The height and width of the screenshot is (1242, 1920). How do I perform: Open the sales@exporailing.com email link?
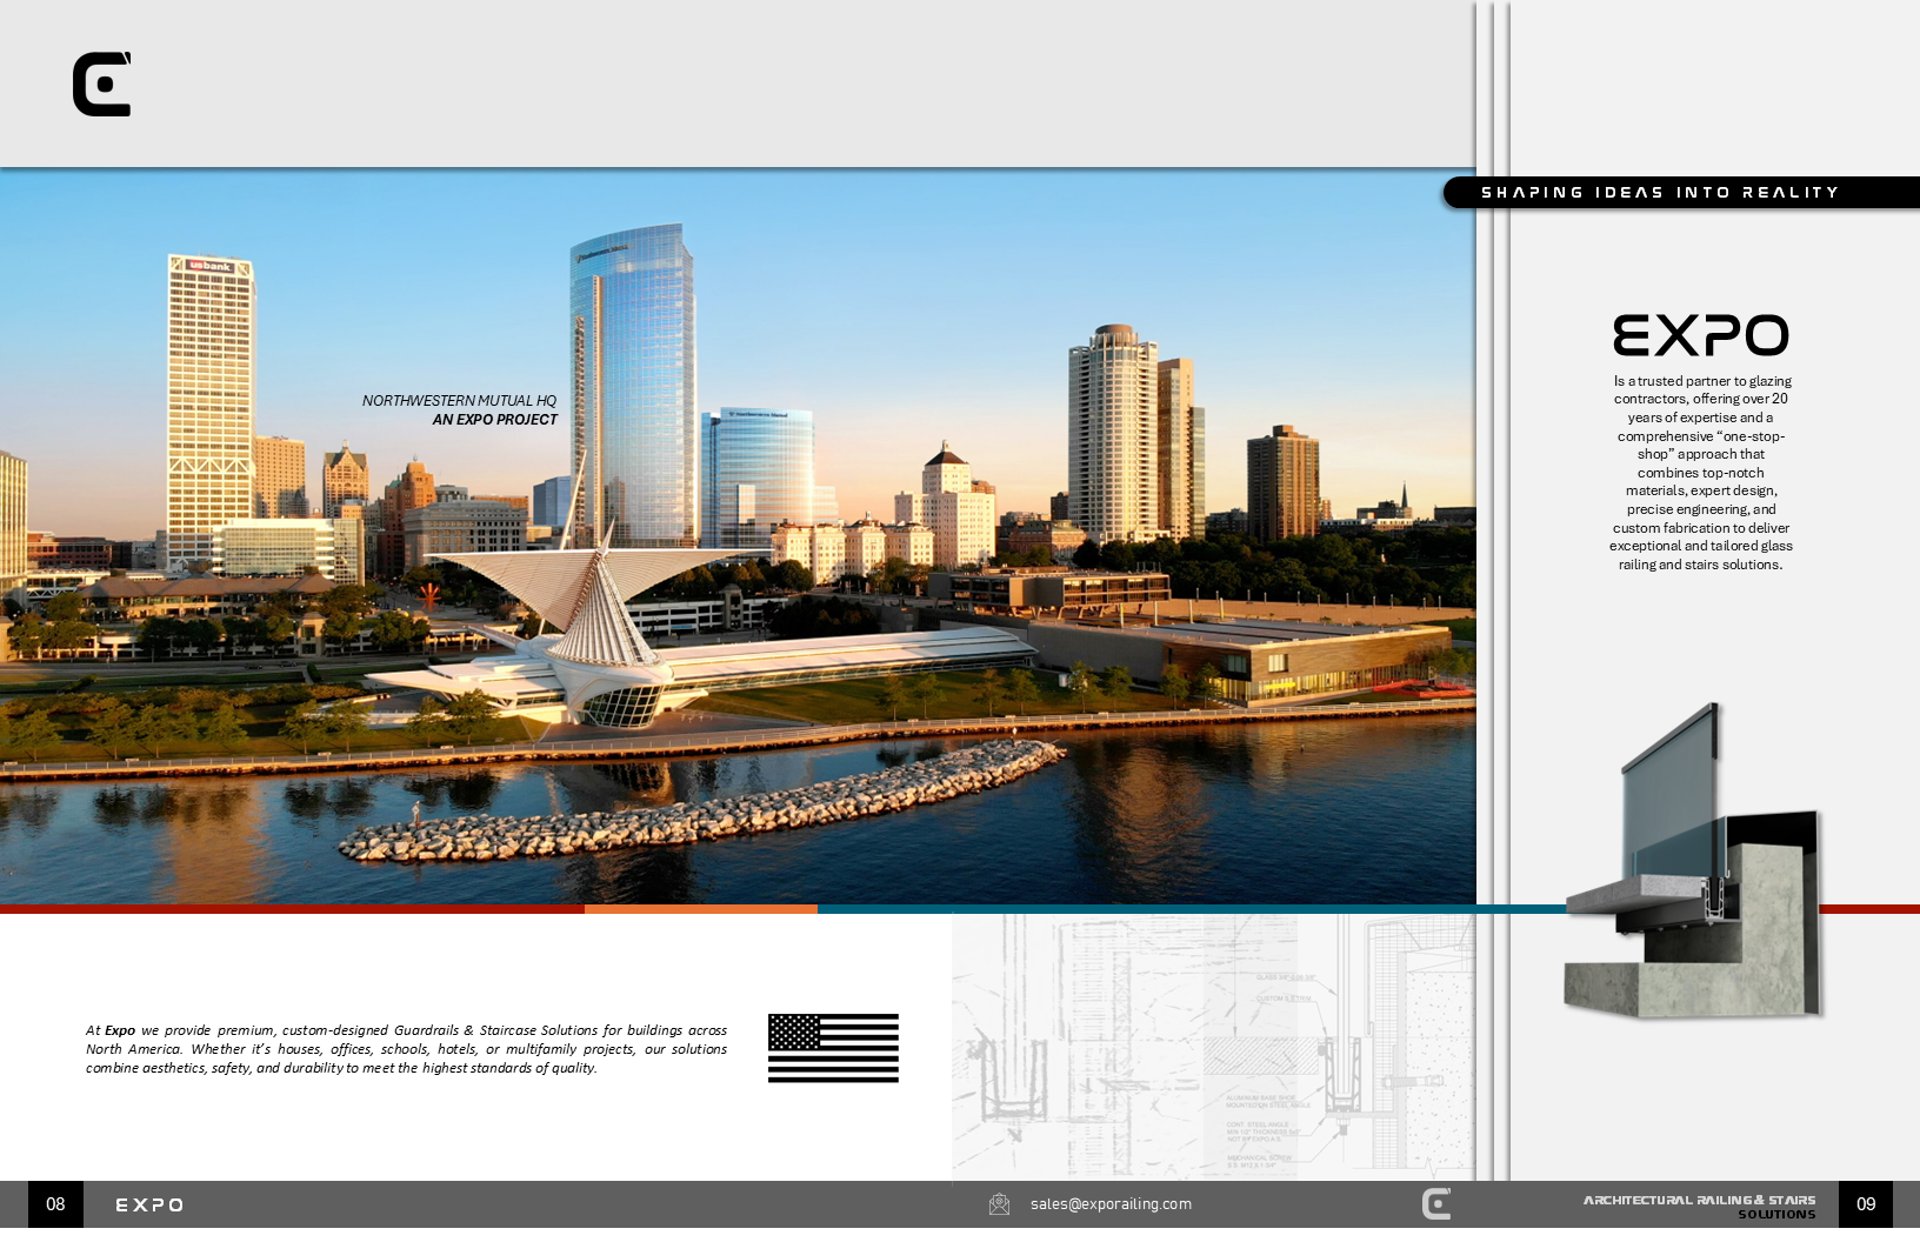point(1111,1204)
